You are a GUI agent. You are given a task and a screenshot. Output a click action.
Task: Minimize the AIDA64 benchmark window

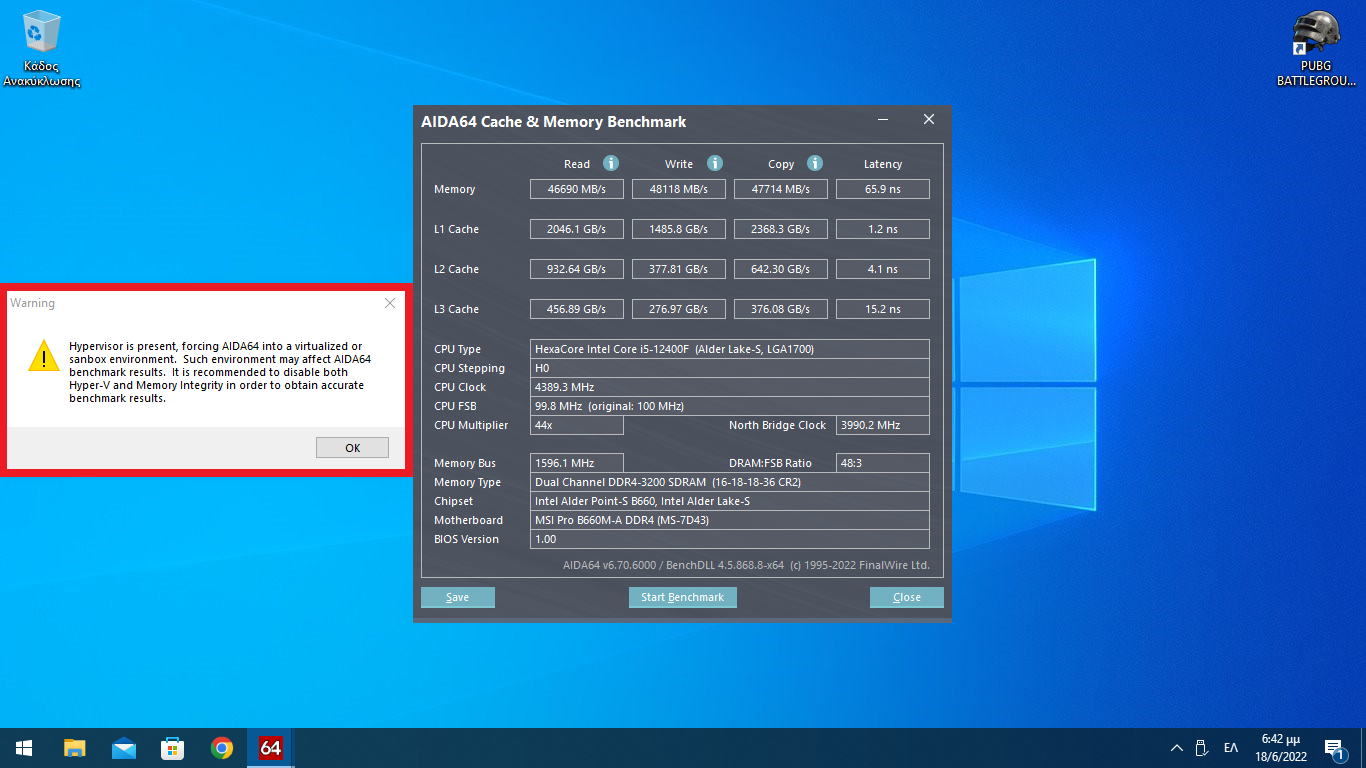point(883,120)
